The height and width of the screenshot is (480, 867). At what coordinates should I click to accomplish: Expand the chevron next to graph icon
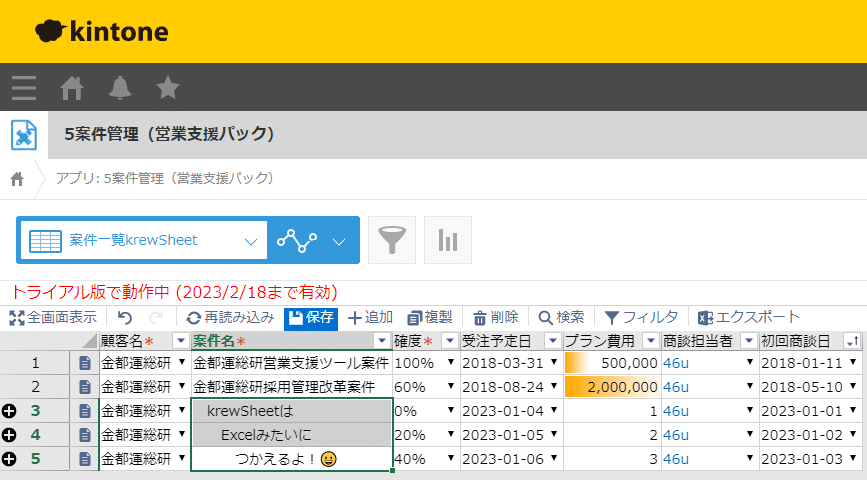point(339,241)
